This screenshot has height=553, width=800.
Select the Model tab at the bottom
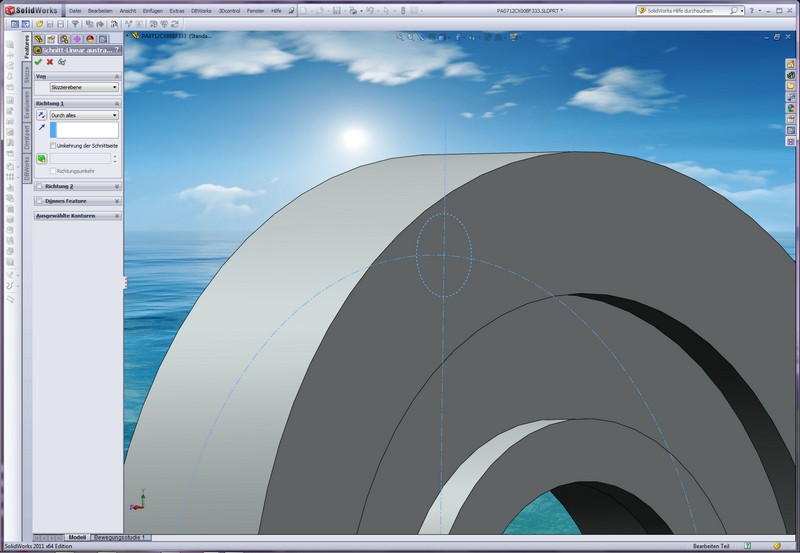[x=77, y=537]
